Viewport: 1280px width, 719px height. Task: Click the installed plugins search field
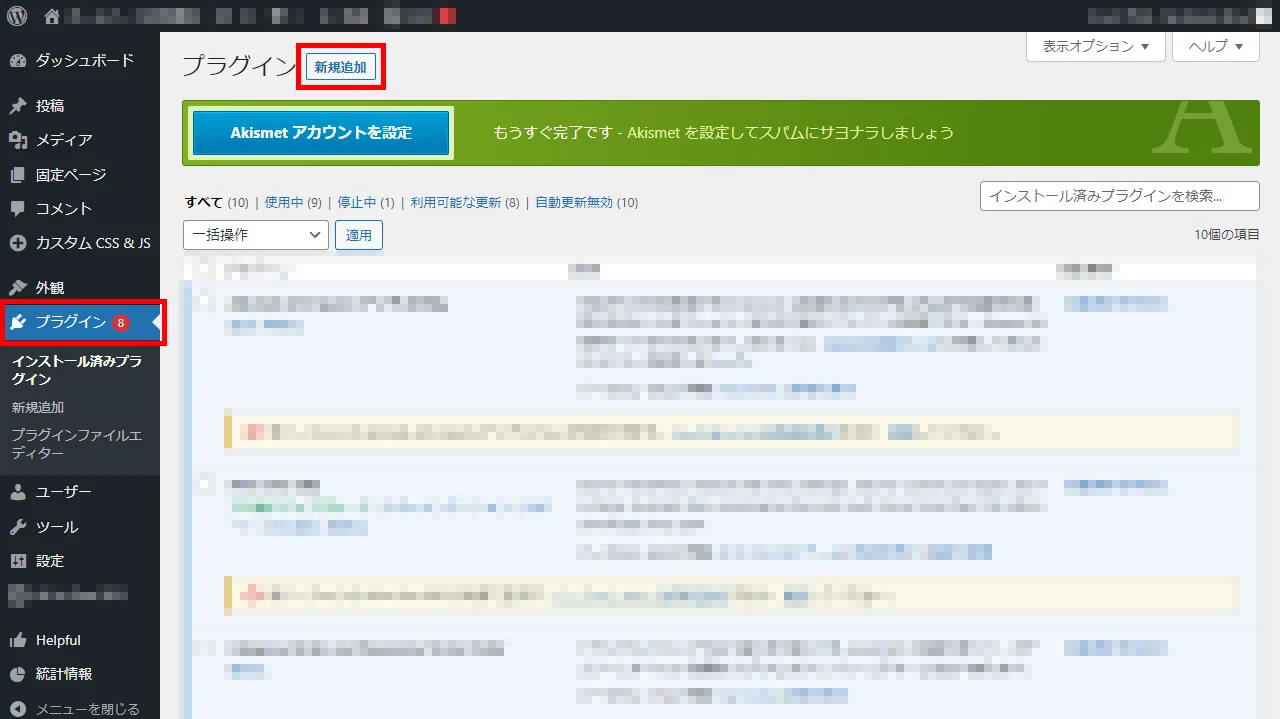1119,196
